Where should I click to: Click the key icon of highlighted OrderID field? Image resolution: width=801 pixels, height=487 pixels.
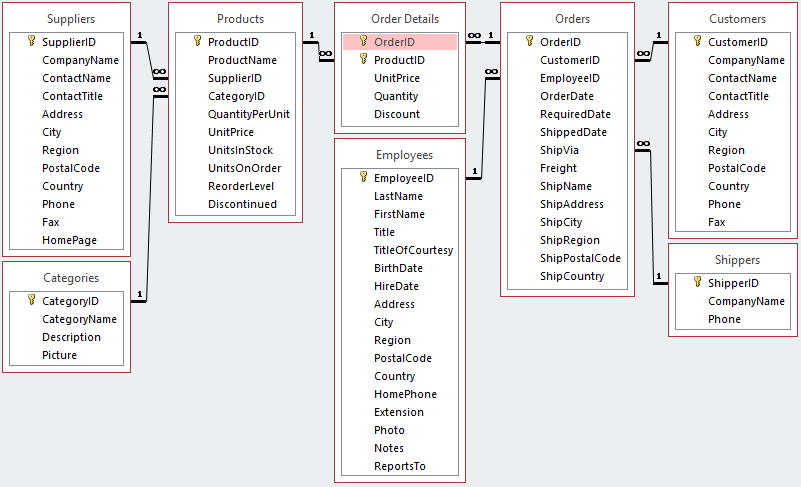(362, 42)
